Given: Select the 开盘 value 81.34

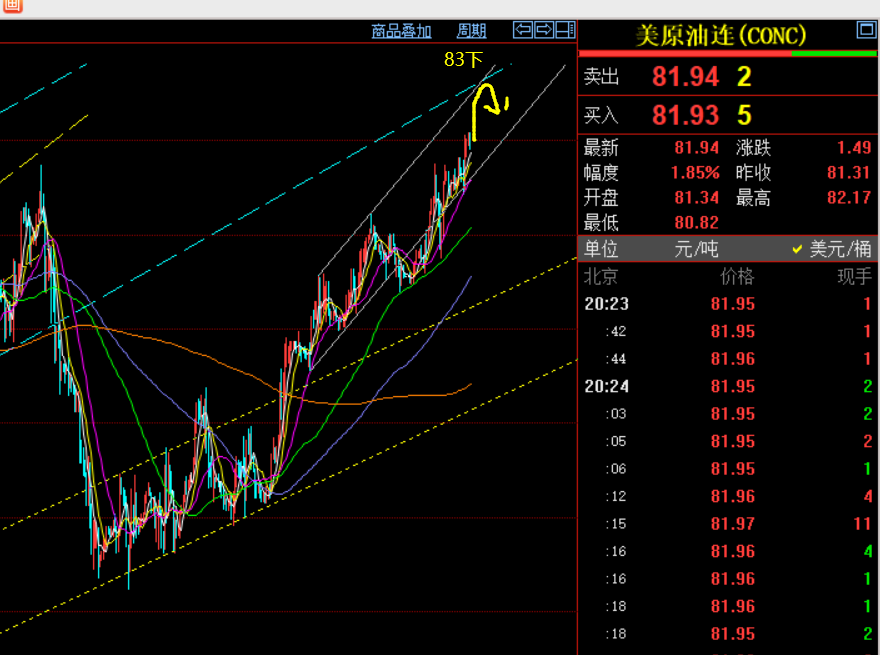Looking at the screenshot, I should pyautogui.click(x=696, y=198).
